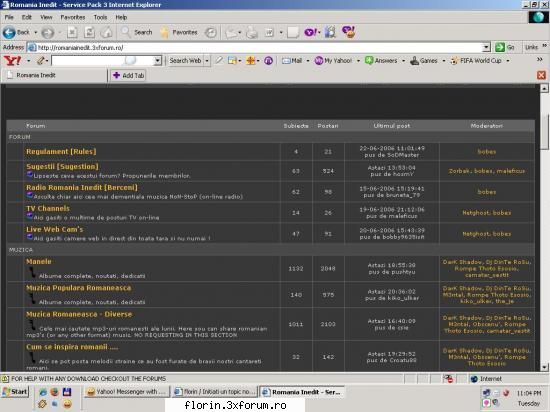Screen dimensions: 550x412
Task: Click the Back navigation arrow icon
Action: (9, 33)
